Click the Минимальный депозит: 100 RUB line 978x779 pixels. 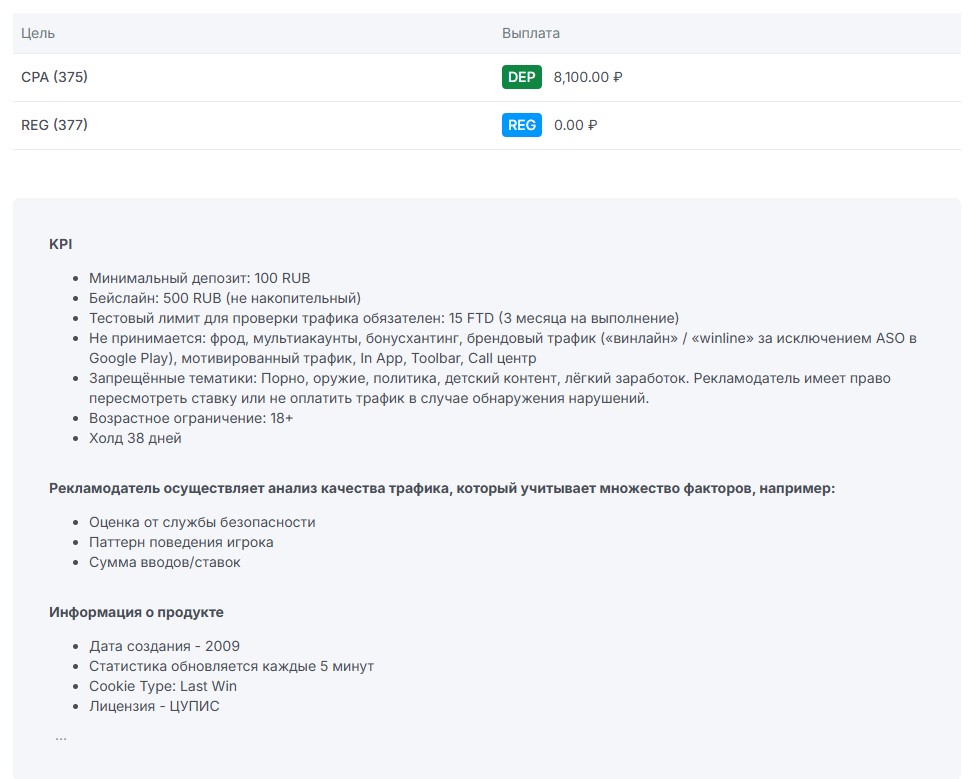(x=200, y=278)
